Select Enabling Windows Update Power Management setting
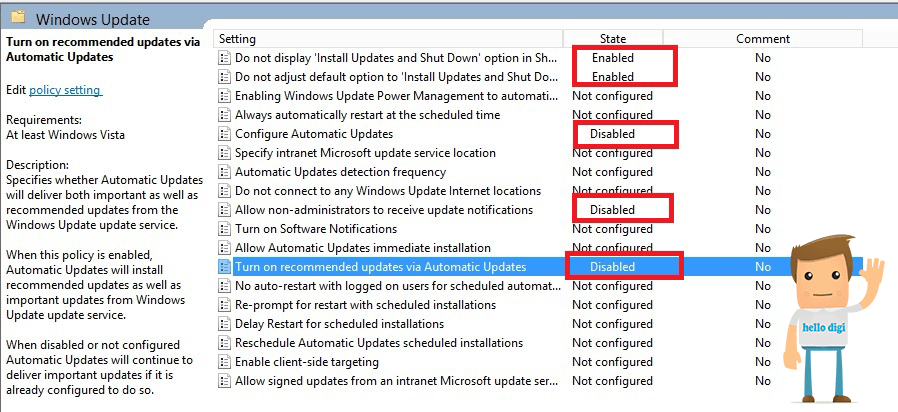This screenshot has height=412, width=898. click(539, 96)
